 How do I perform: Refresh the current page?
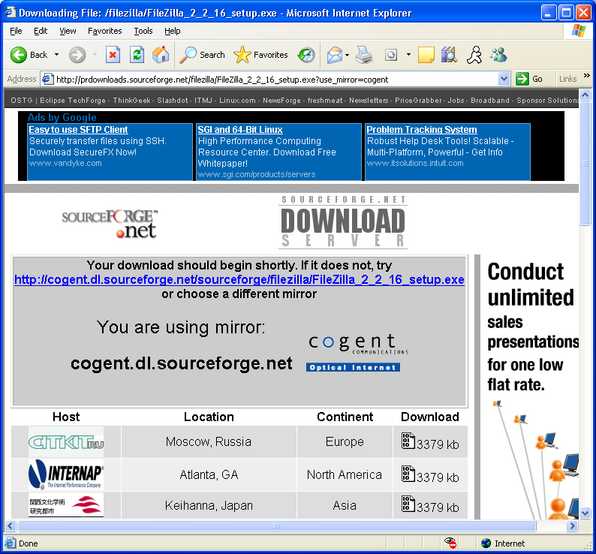click(x=136, y=55)
